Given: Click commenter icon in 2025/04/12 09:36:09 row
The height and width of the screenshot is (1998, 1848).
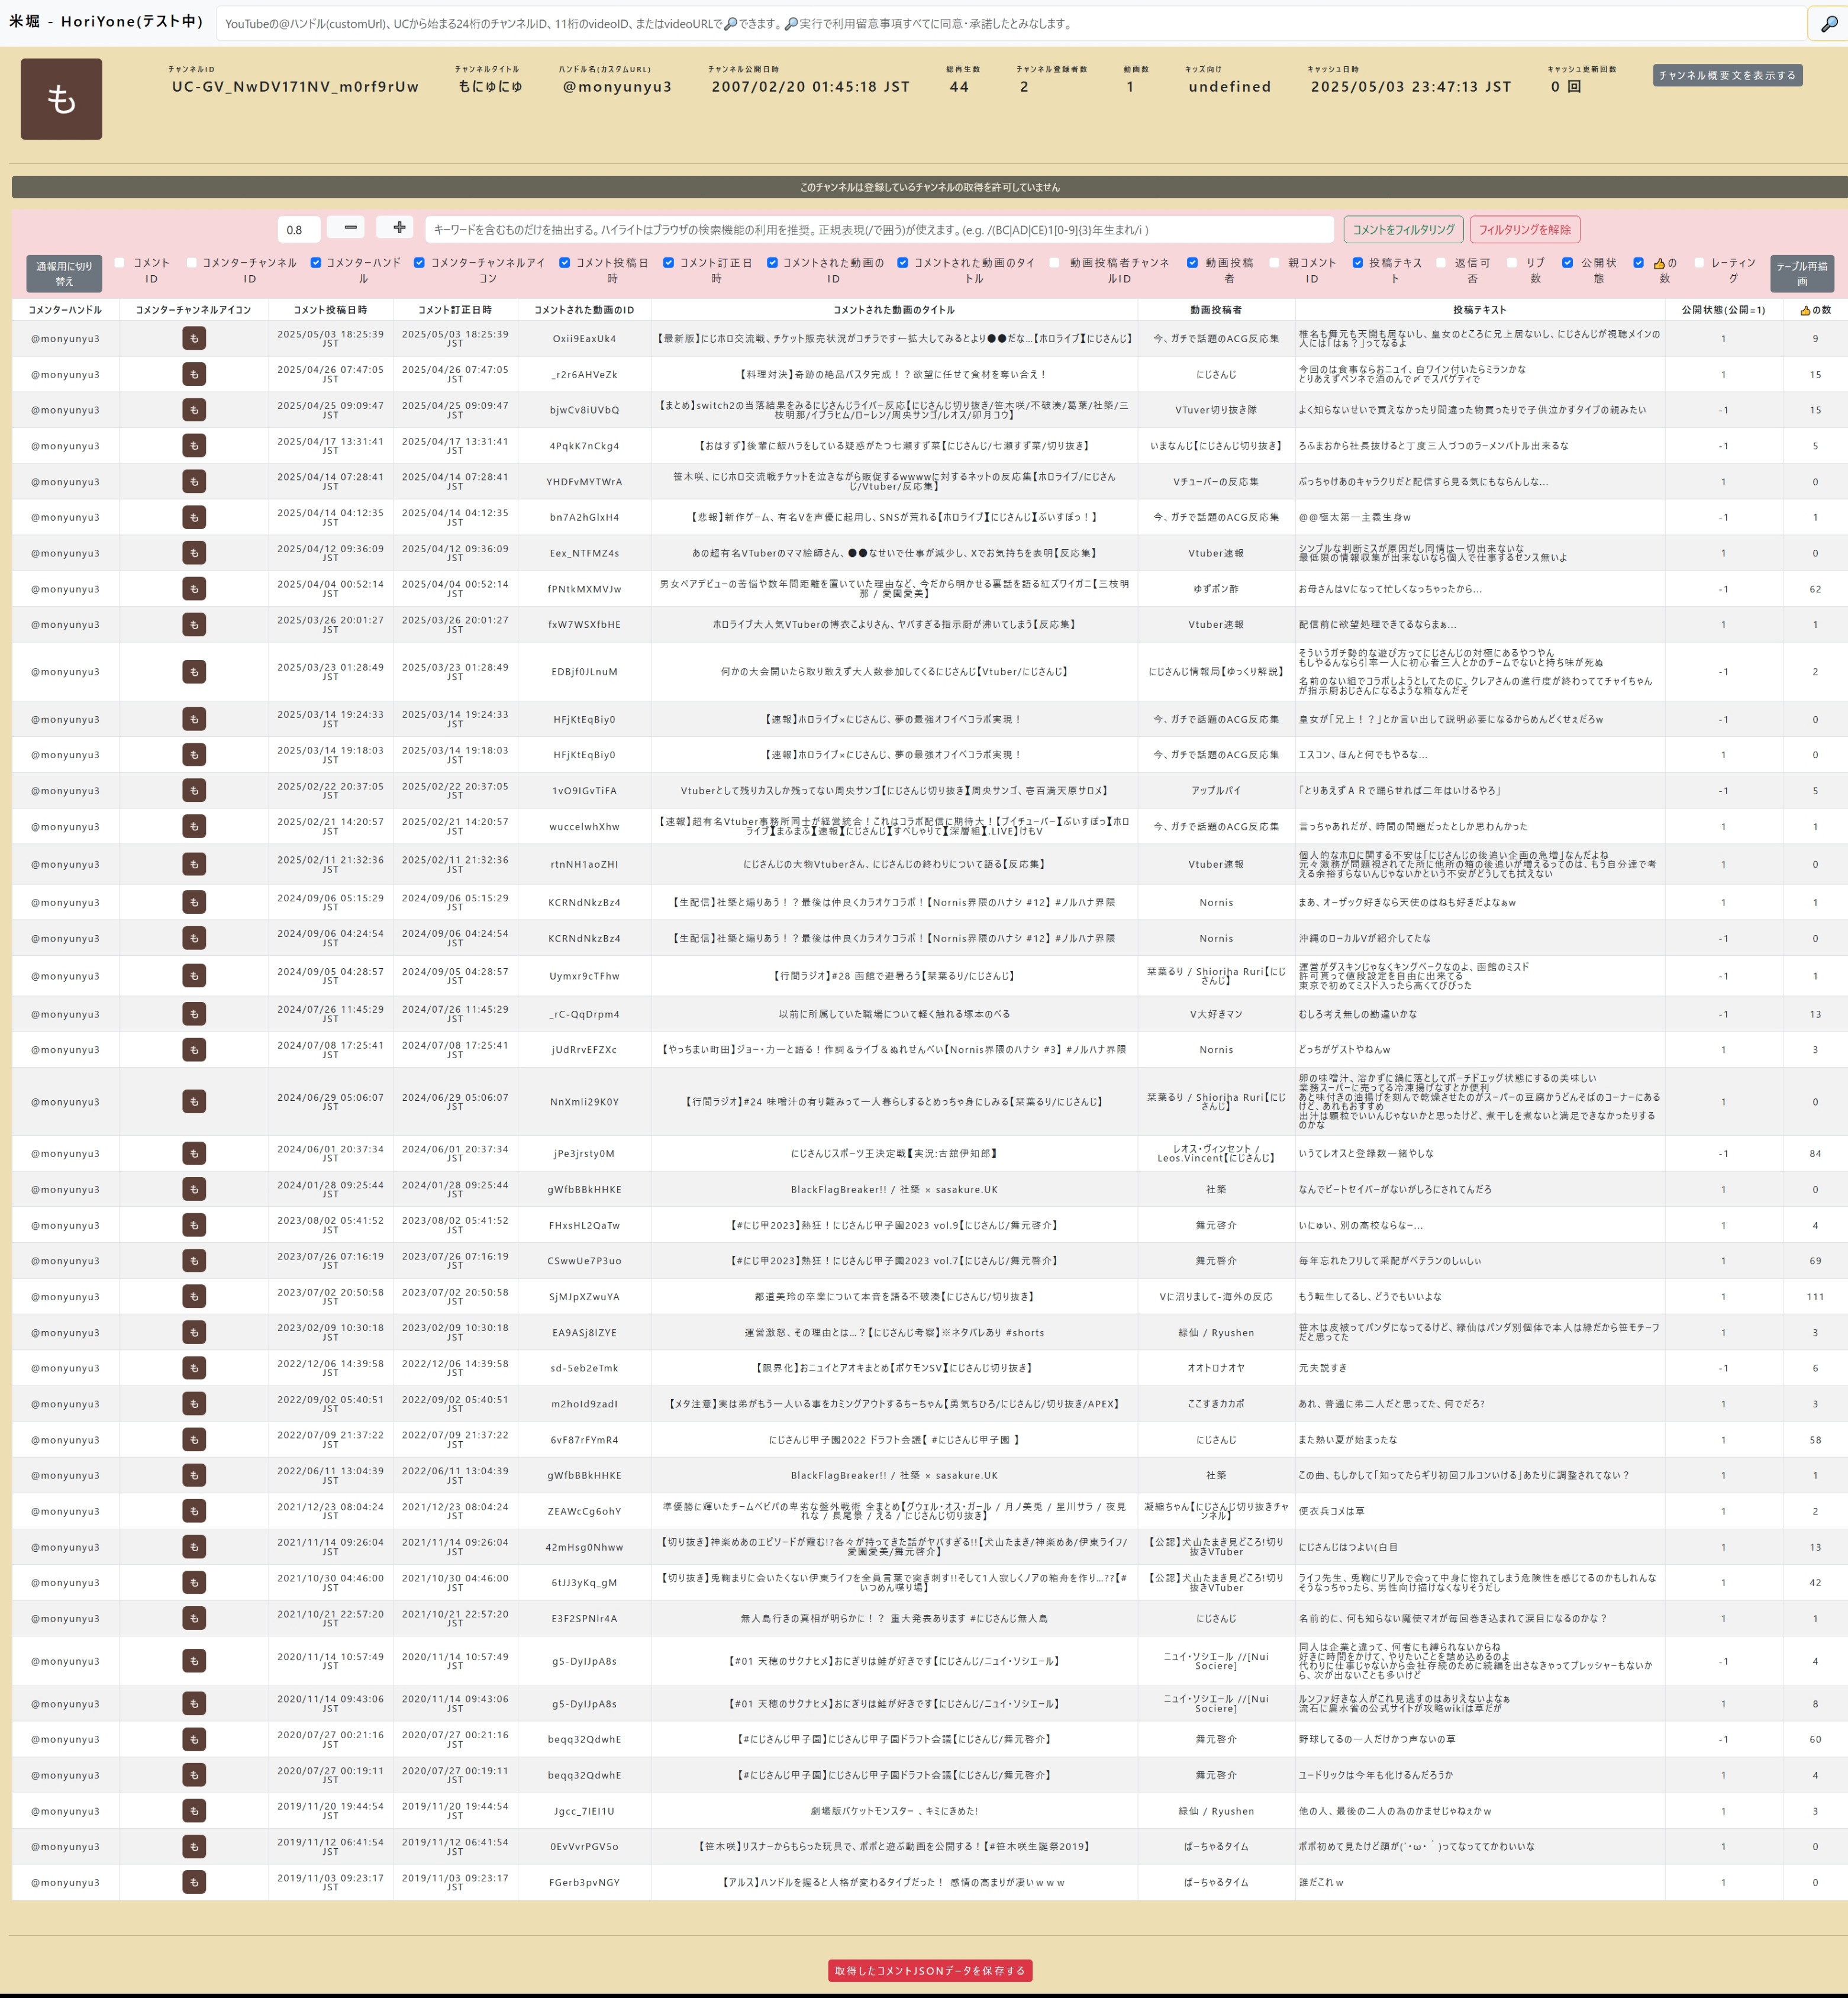Looking at the screenshot, I should 194,553.
